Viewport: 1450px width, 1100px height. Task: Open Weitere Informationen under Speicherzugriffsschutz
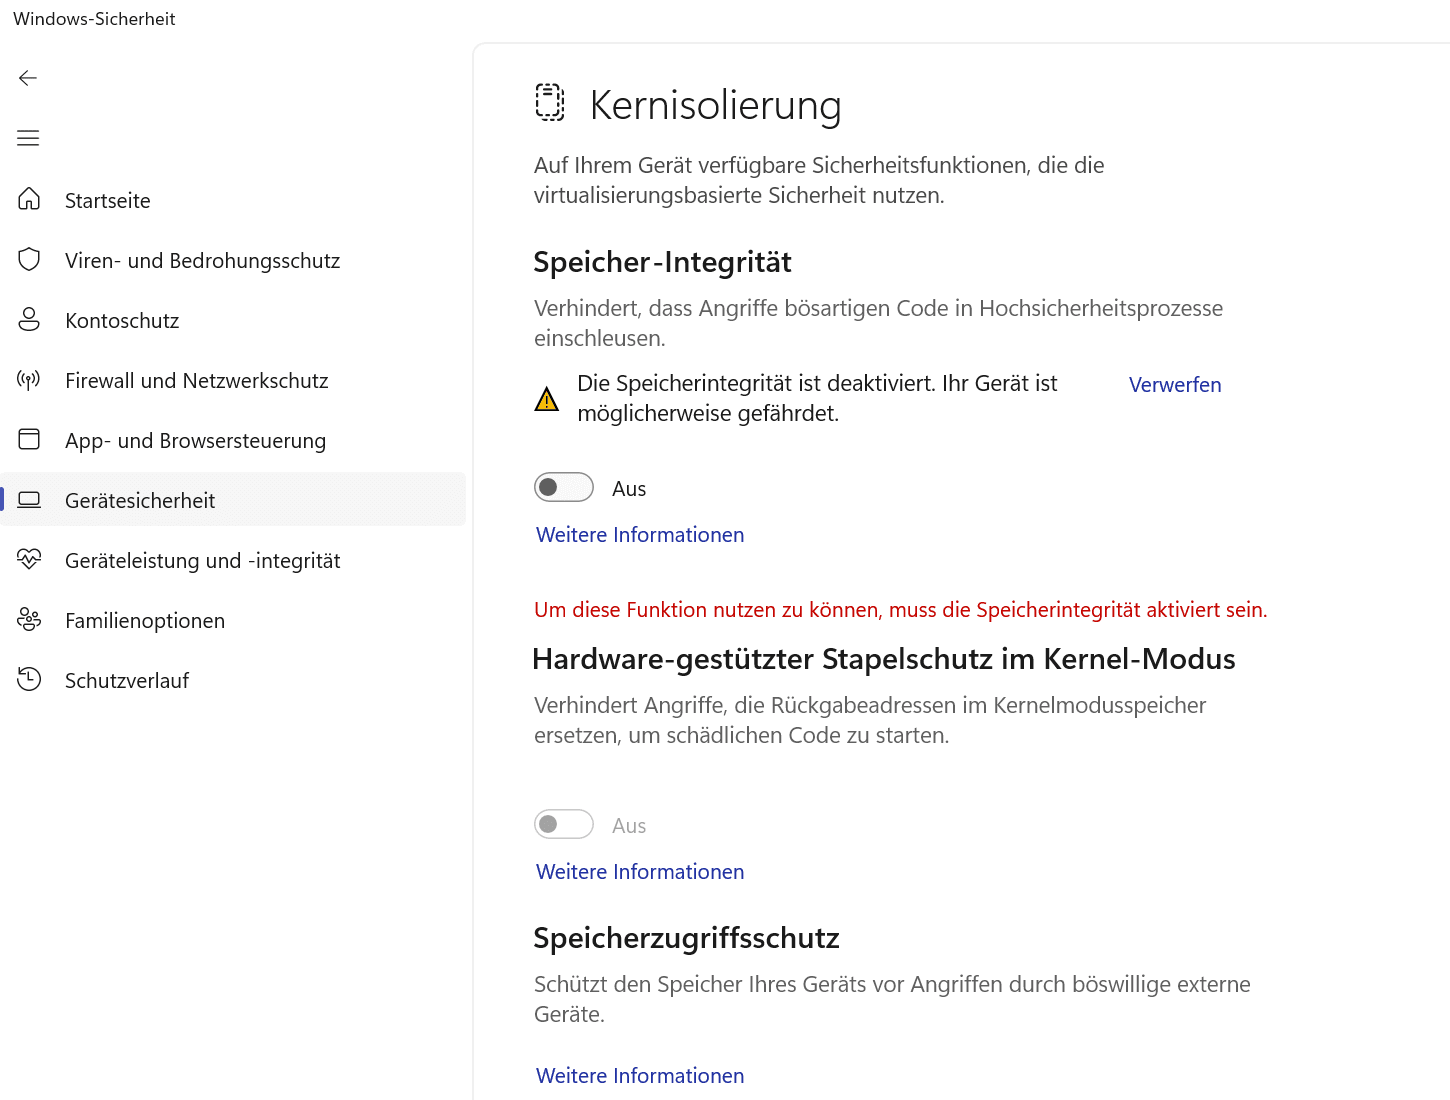pyautogui.click(x=640, y=1076)
